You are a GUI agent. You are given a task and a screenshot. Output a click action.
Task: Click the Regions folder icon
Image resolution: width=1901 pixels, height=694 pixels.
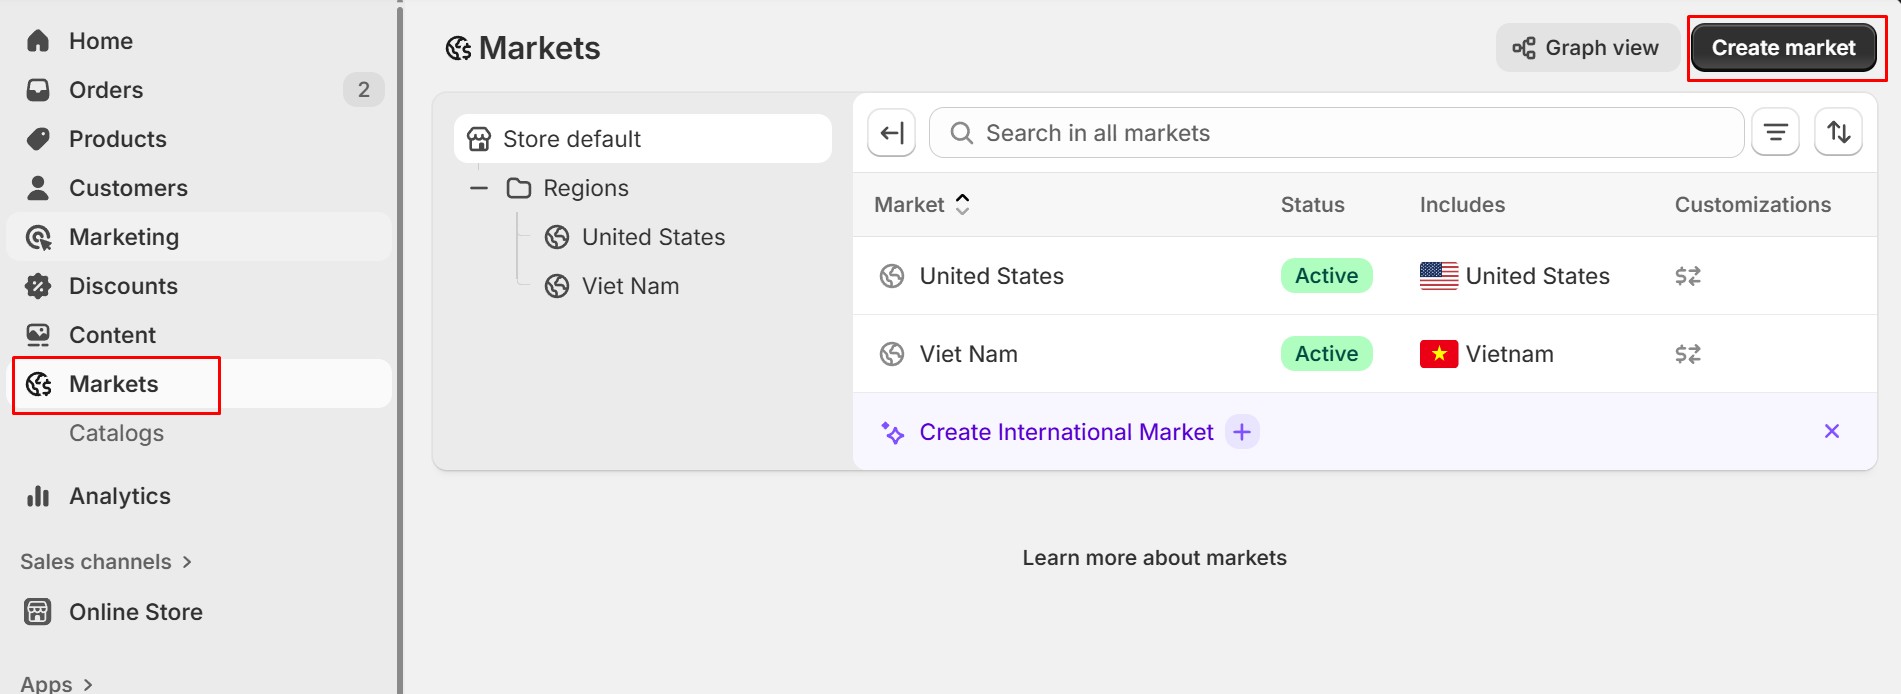[519, 188]
